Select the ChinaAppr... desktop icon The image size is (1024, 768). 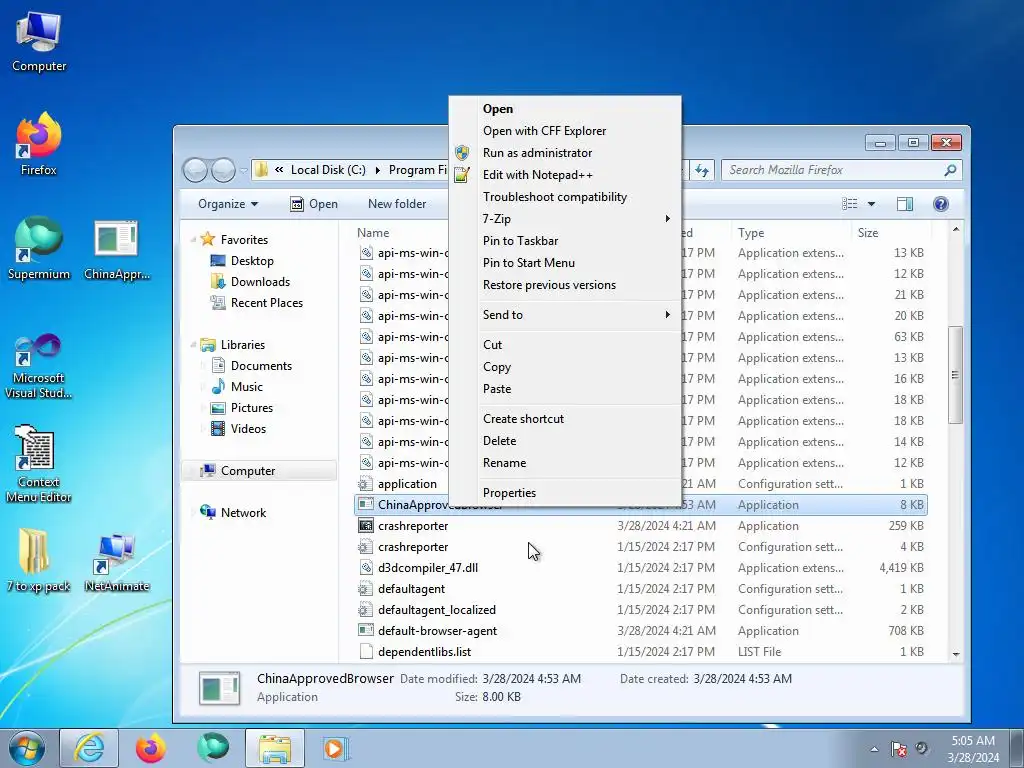point(116,249)
